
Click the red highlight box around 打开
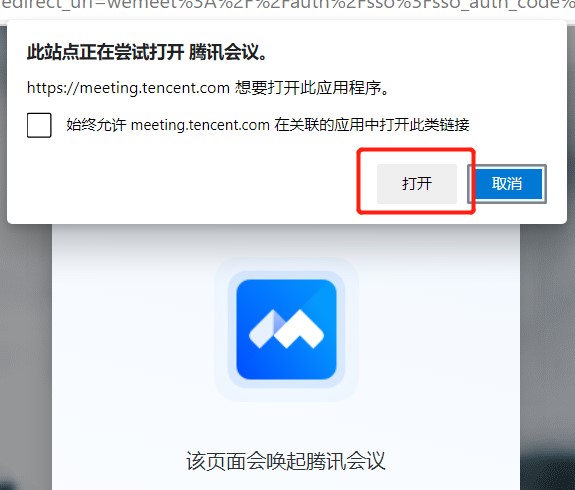pos(416,181)
